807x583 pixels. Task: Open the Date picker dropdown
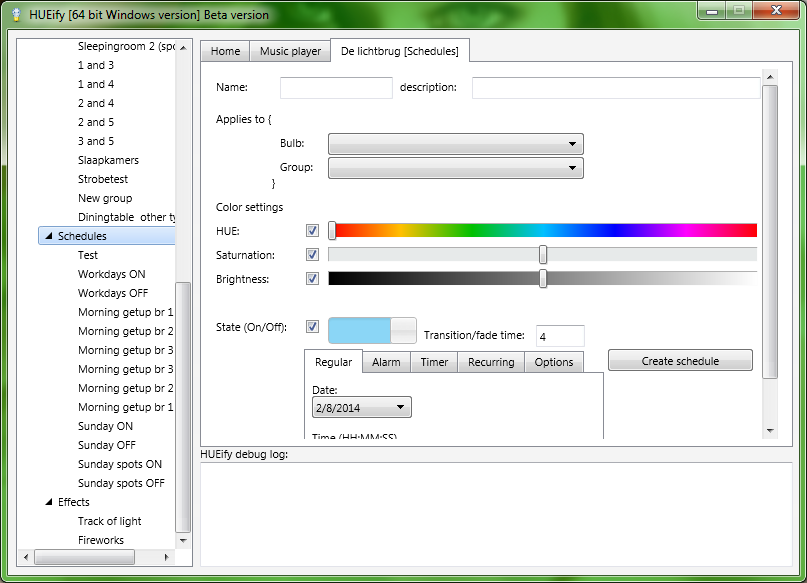pos(361,408)
